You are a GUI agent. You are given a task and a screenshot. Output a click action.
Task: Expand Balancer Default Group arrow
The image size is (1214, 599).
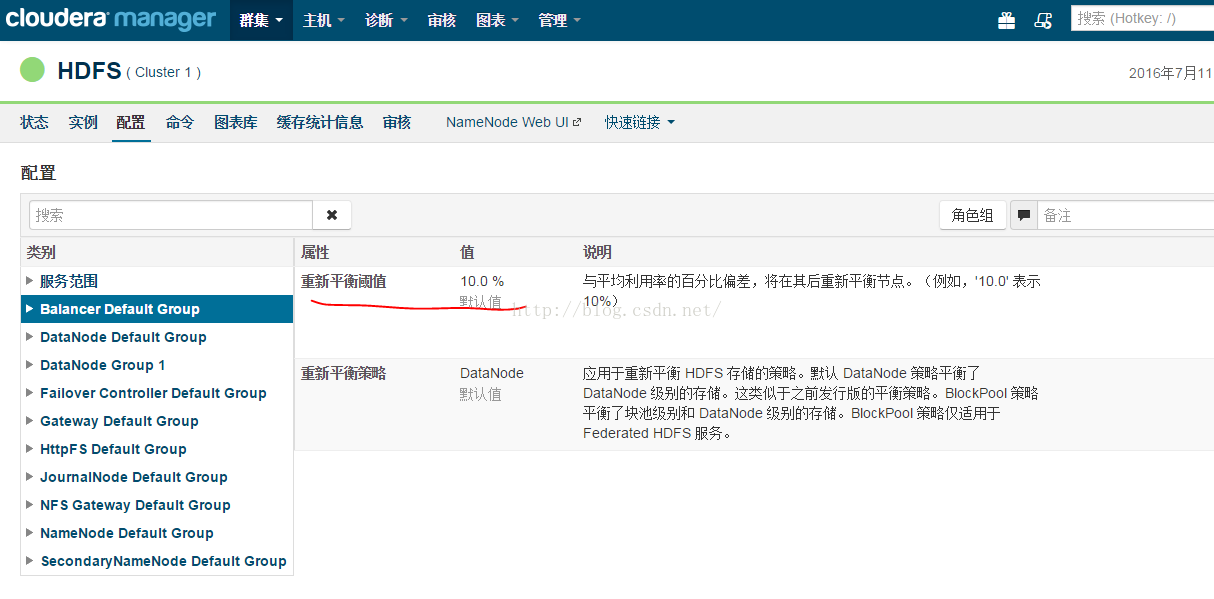[30, 309]
